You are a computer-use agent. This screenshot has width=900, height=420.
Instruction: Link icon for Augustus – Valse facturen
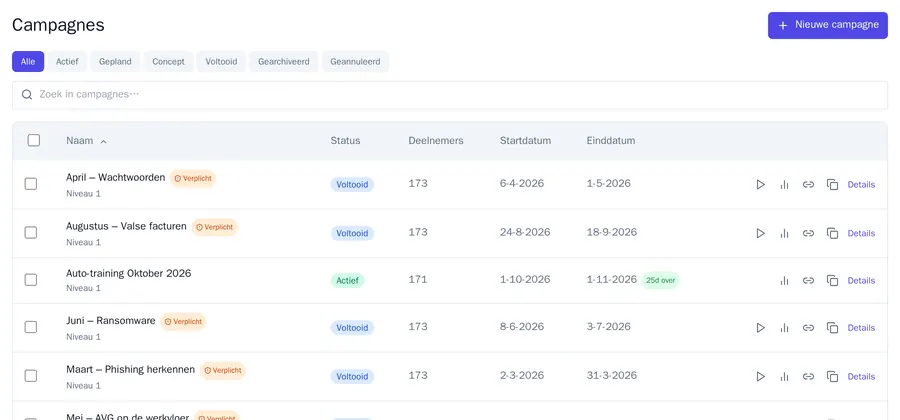(x=808, y=234)
